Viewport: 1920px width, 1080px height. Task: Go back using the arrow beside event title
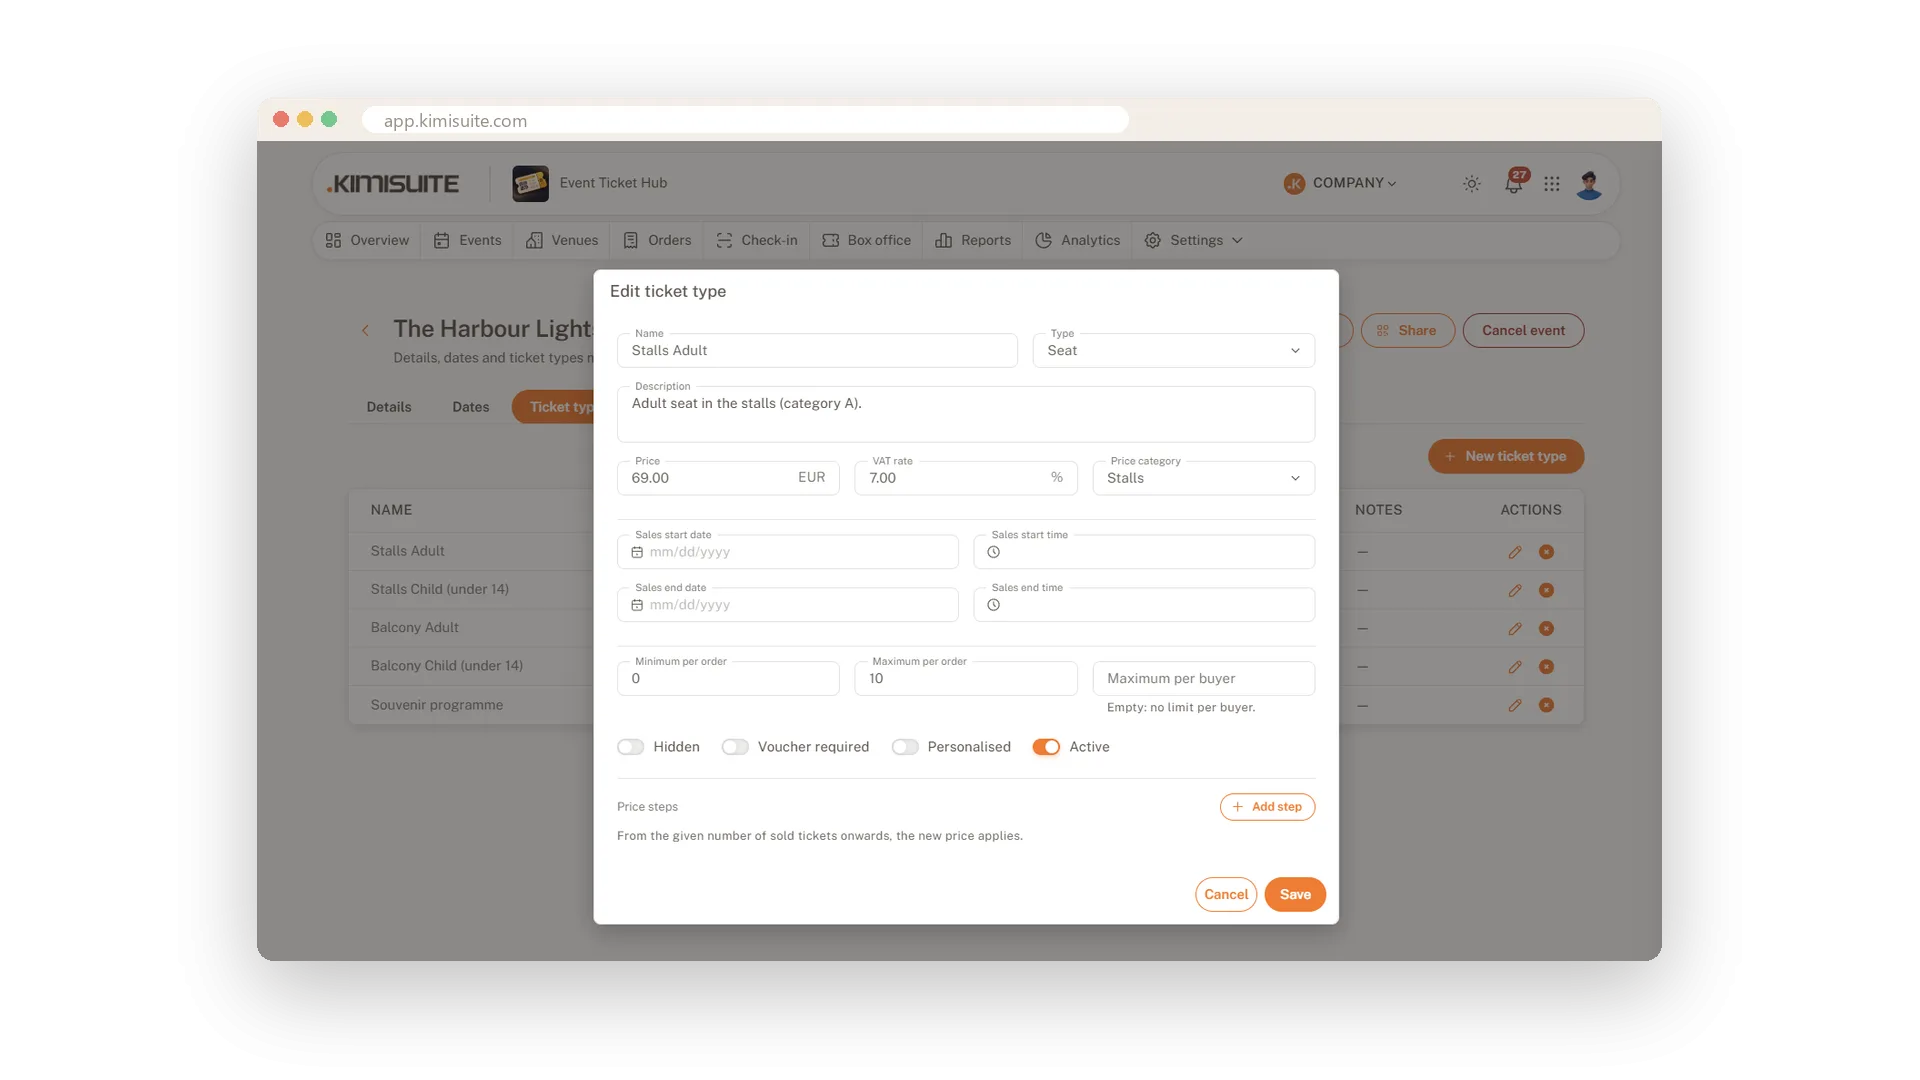coord(365,330)
